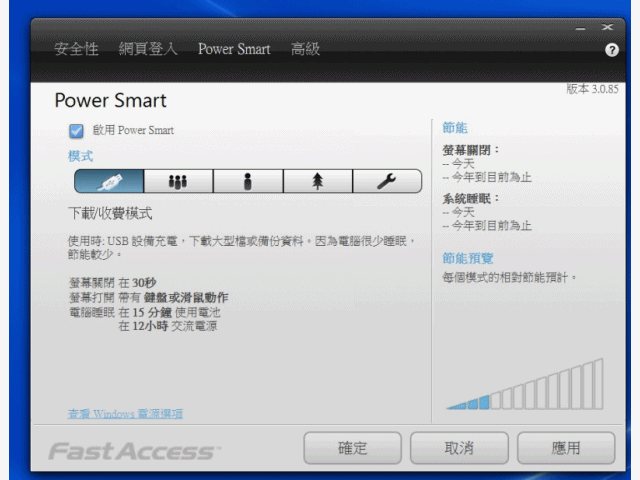Open the 高級 tab
Viewport: 640px width, 480px height.
pos(305,49)
